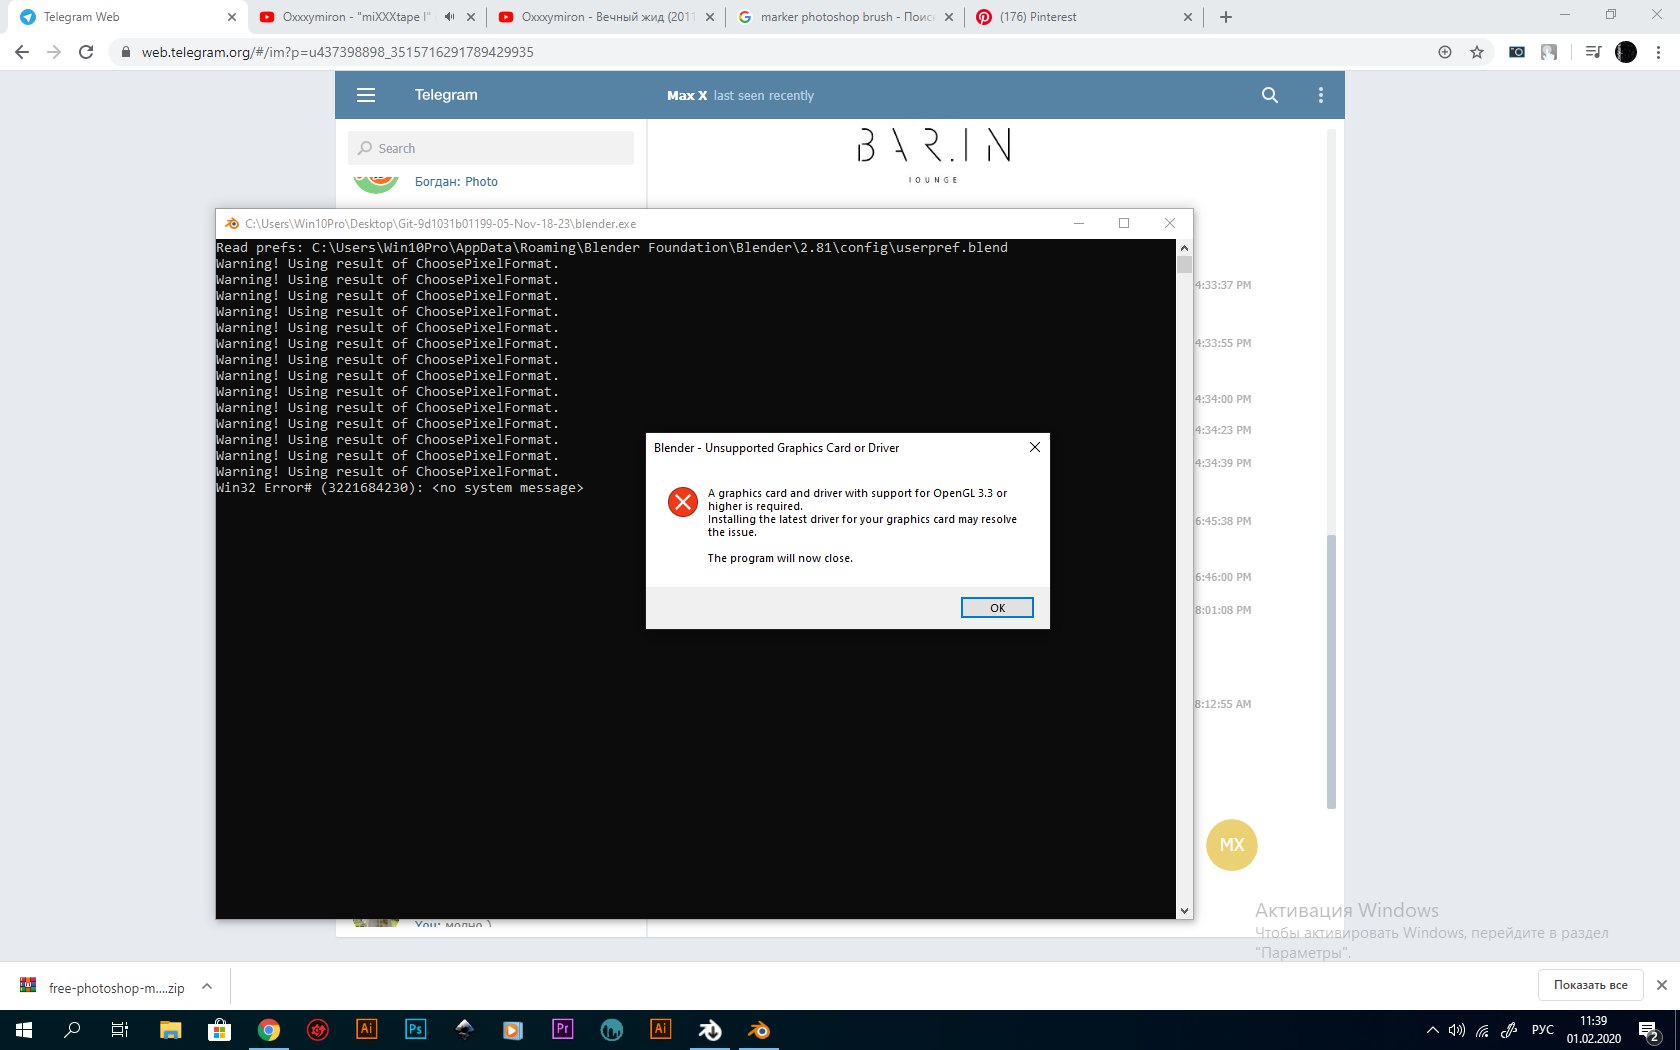Go forward in browser history

pyautogui.click(x=54, y=52)
